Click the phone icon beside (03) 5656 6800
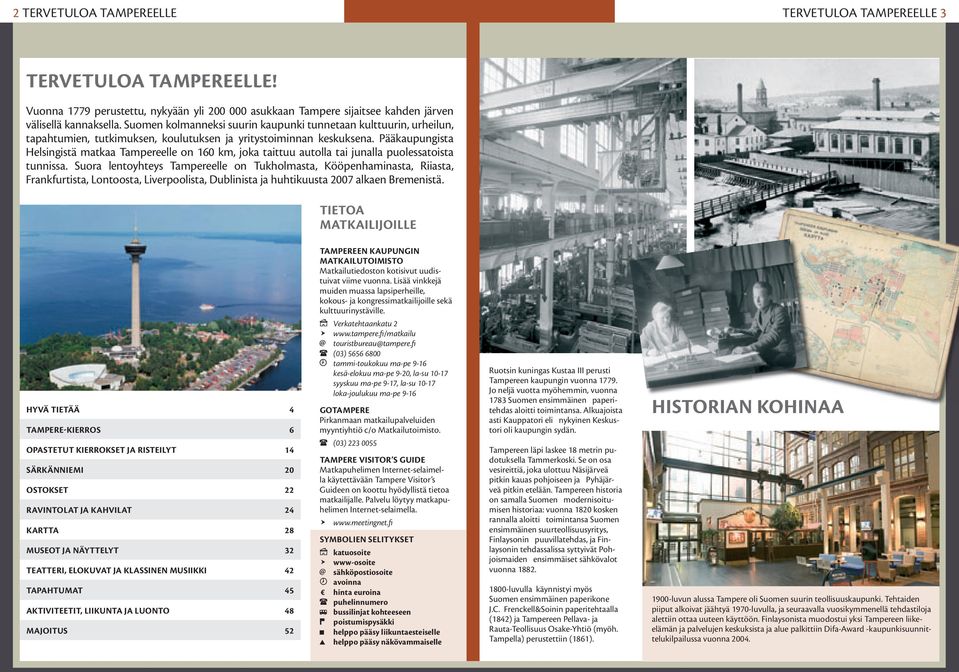 324,353
